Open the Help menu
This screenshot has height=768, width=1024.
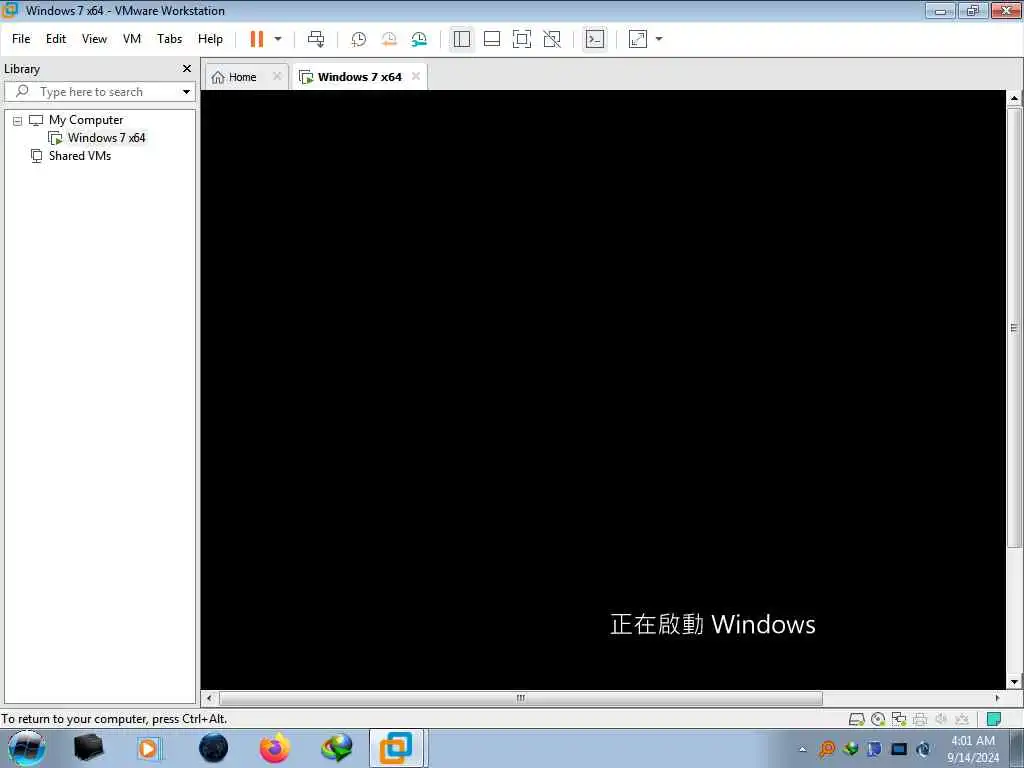coord(210,39)
